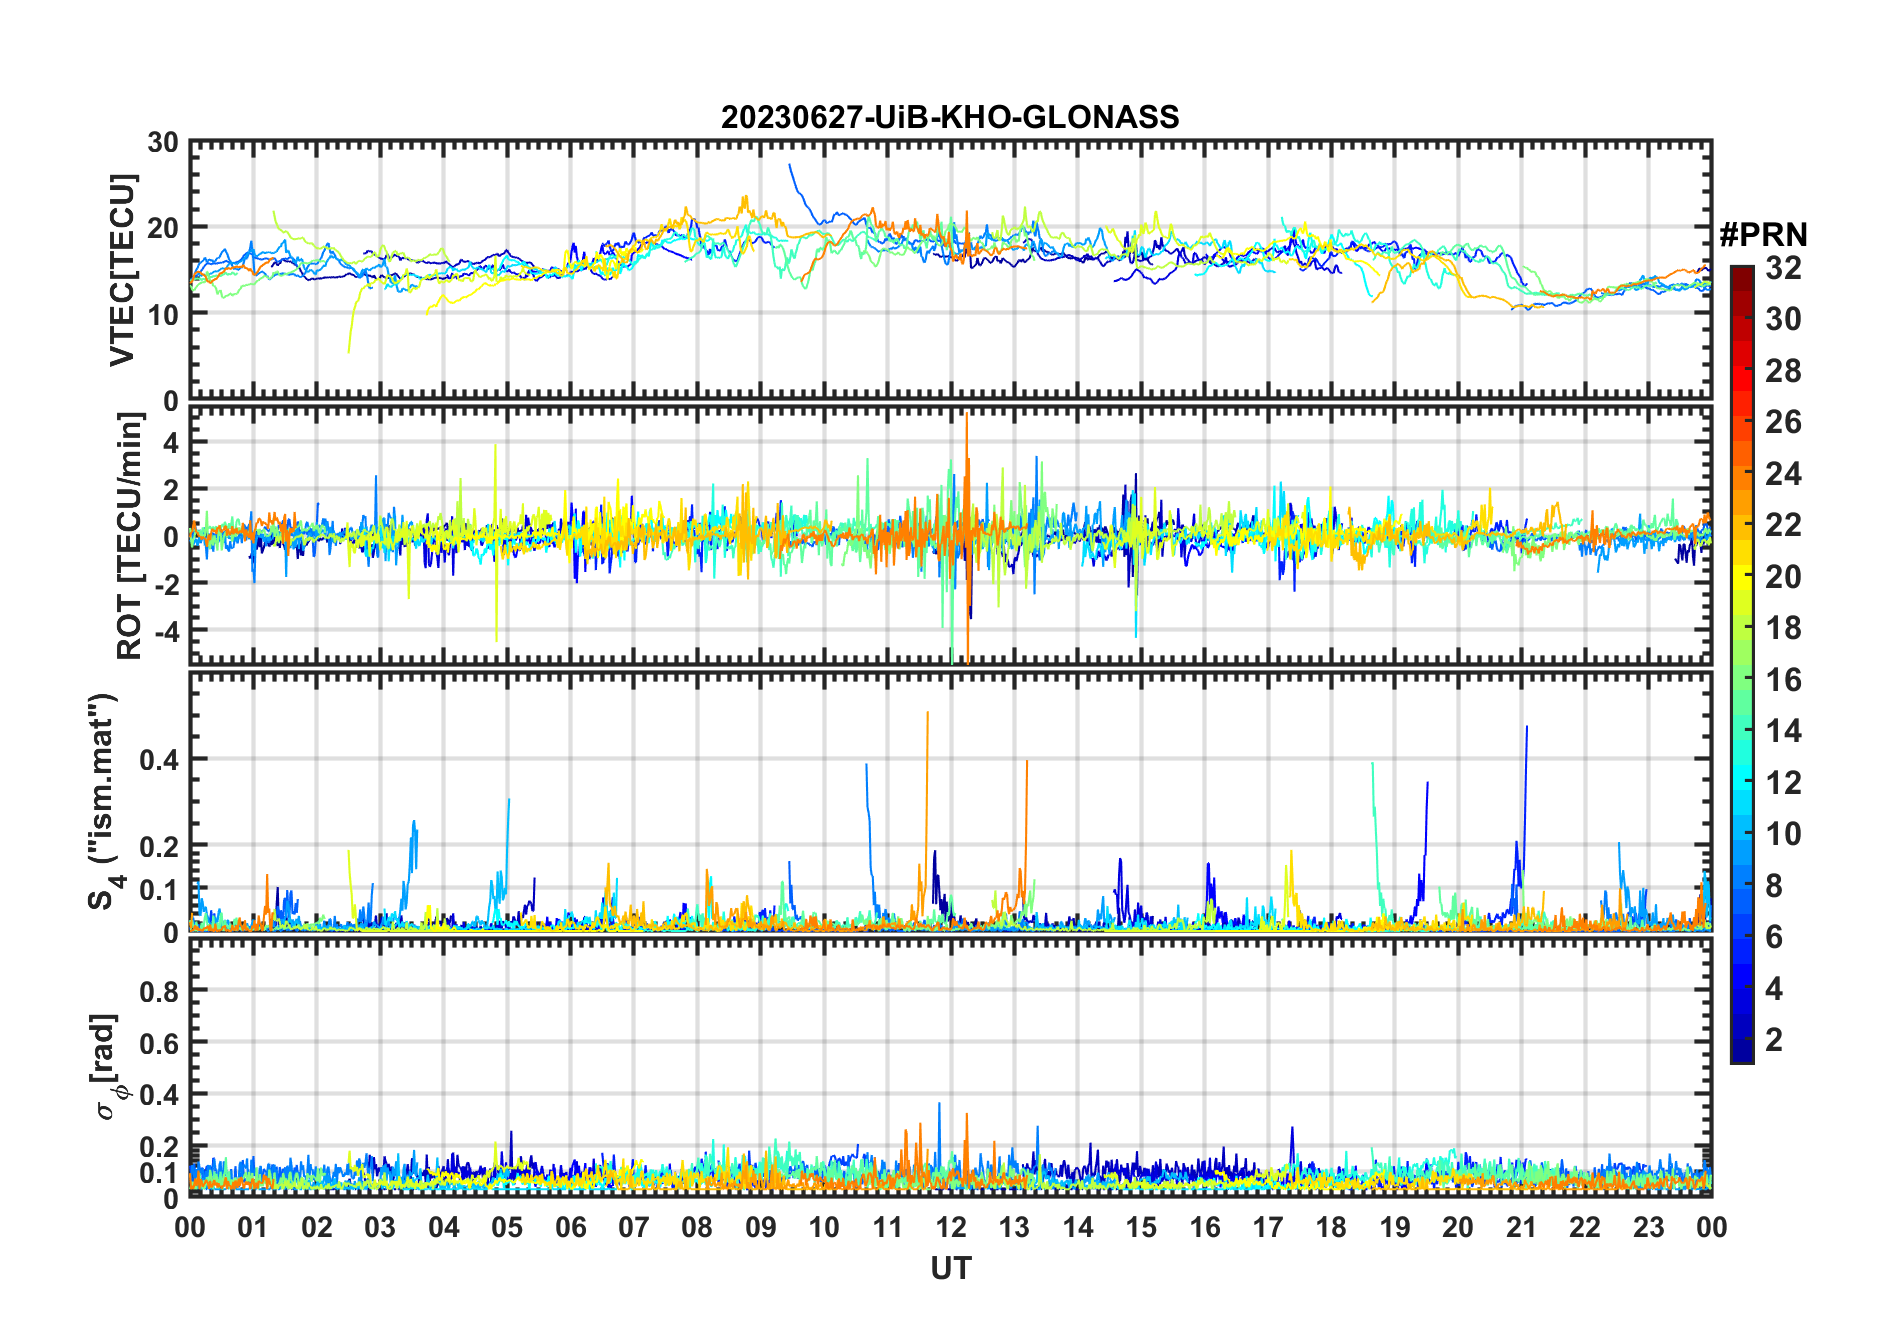Click the plot title 20230627-UiB-KHO-GLONASS
1902x1330 pixels.
[x=950, y=118]
